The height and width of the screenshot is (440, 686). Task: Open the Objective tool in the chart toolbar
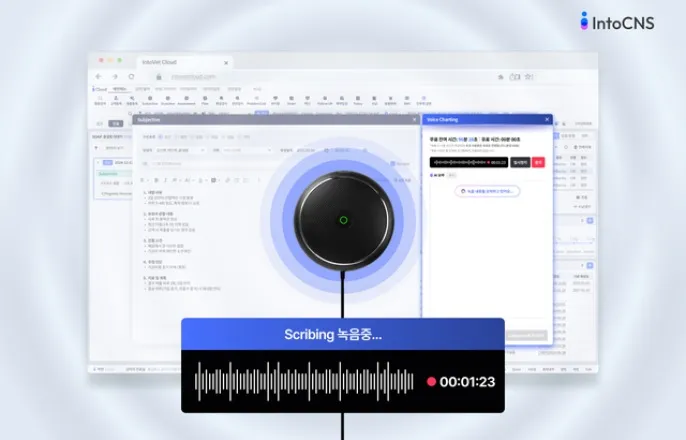click(168, 101)
